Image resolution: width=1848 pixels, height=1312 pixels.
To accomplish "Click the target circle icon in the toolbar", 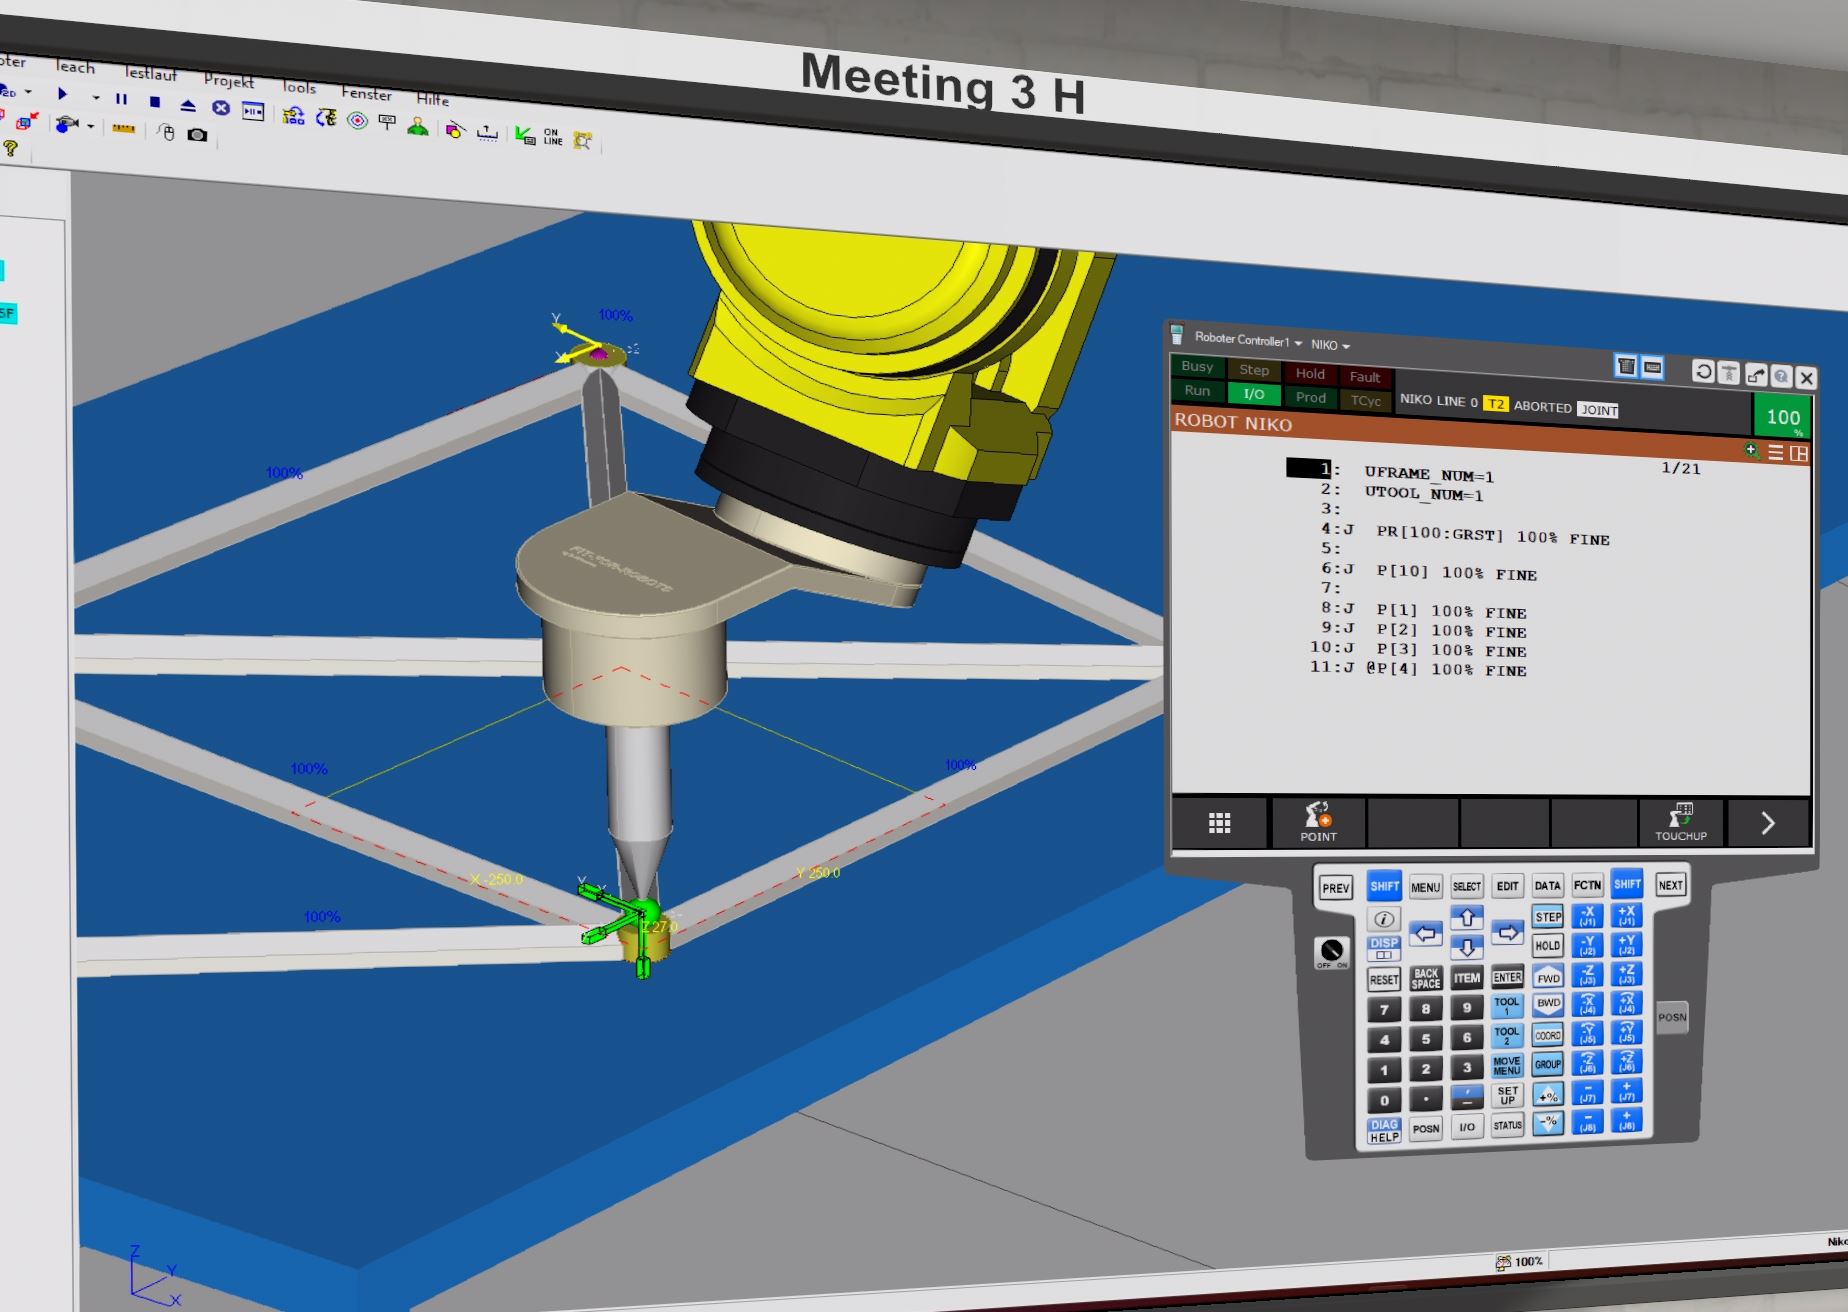I will (357, 121).
